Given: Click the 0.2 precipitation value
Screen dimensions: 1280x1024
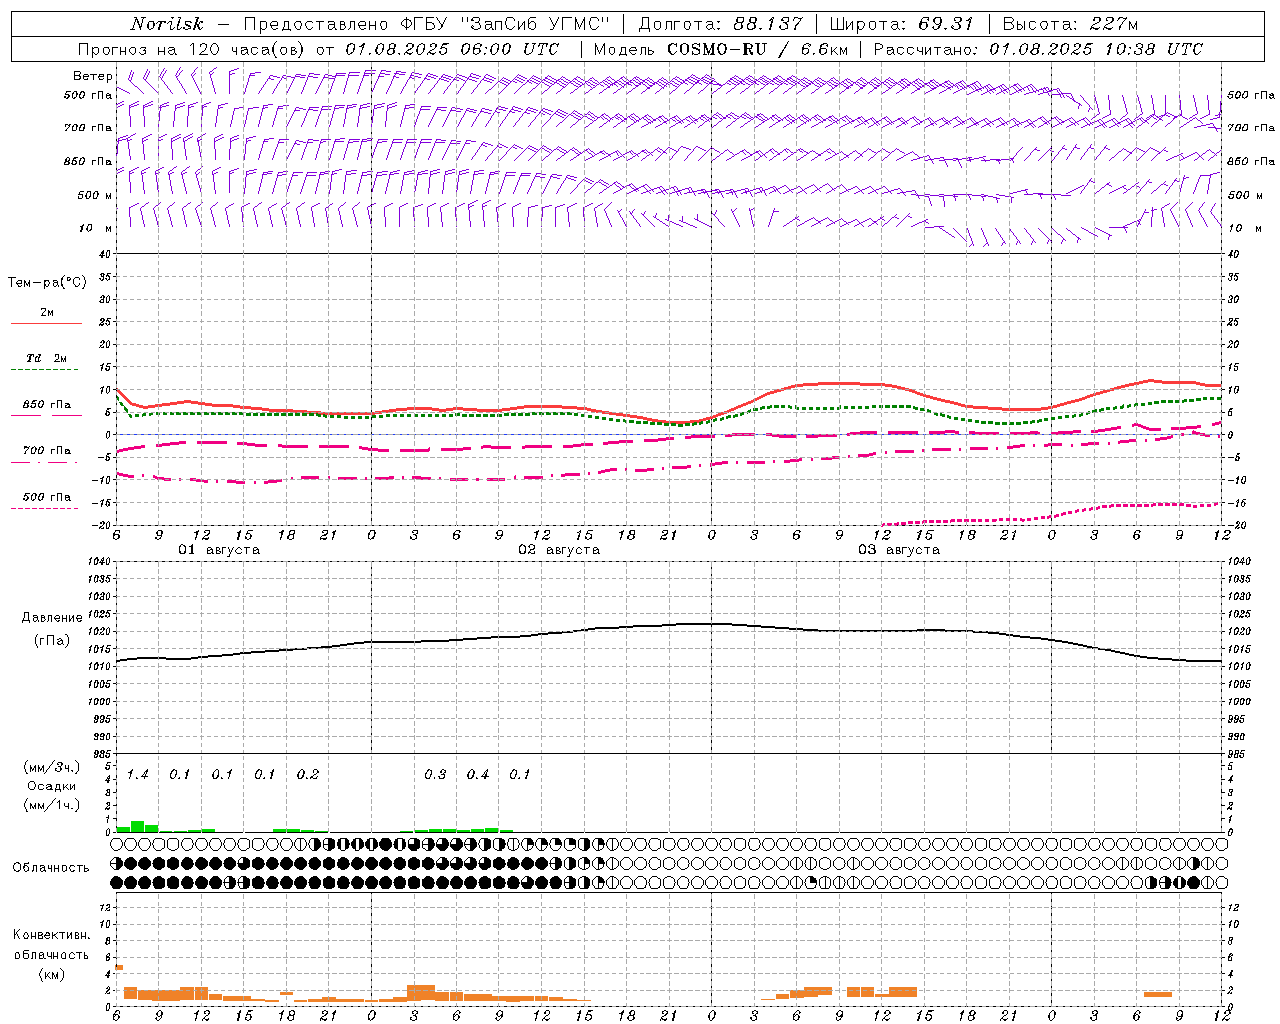Looking at the screenshot, I should (308, 775).
